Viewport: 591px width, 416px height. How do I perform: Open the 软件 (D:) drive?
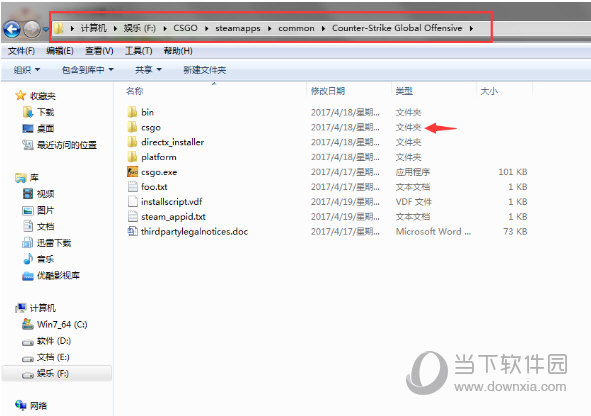pos(47,341)
